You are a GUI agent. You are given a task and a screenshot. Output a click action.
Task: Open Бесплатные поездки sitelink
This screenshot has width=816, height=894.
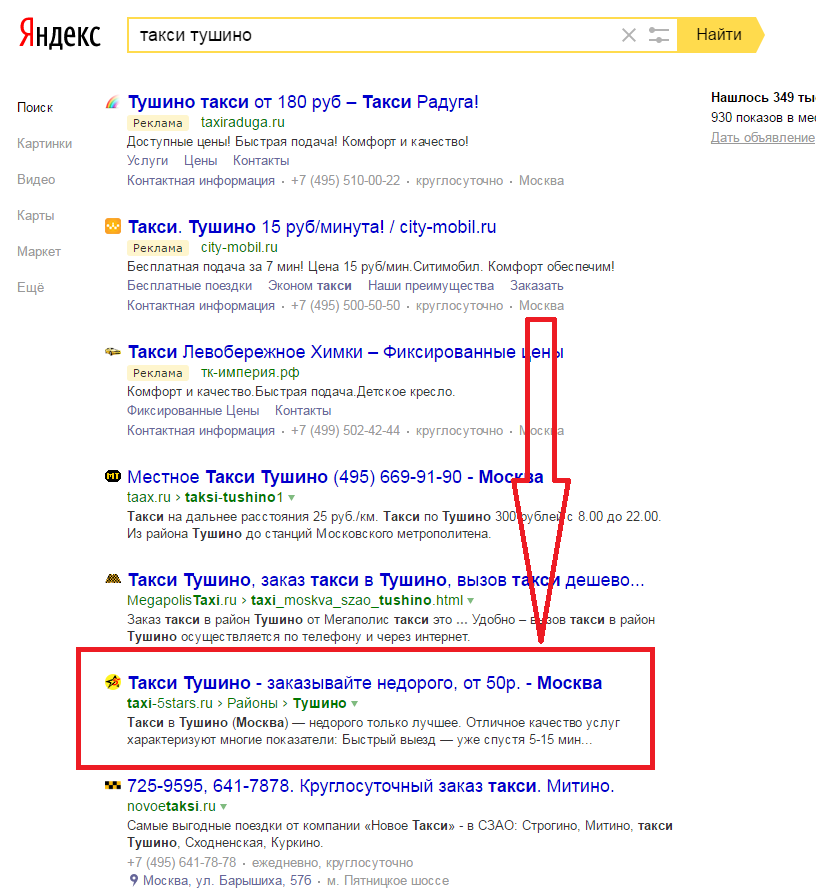tap(189, 286)
